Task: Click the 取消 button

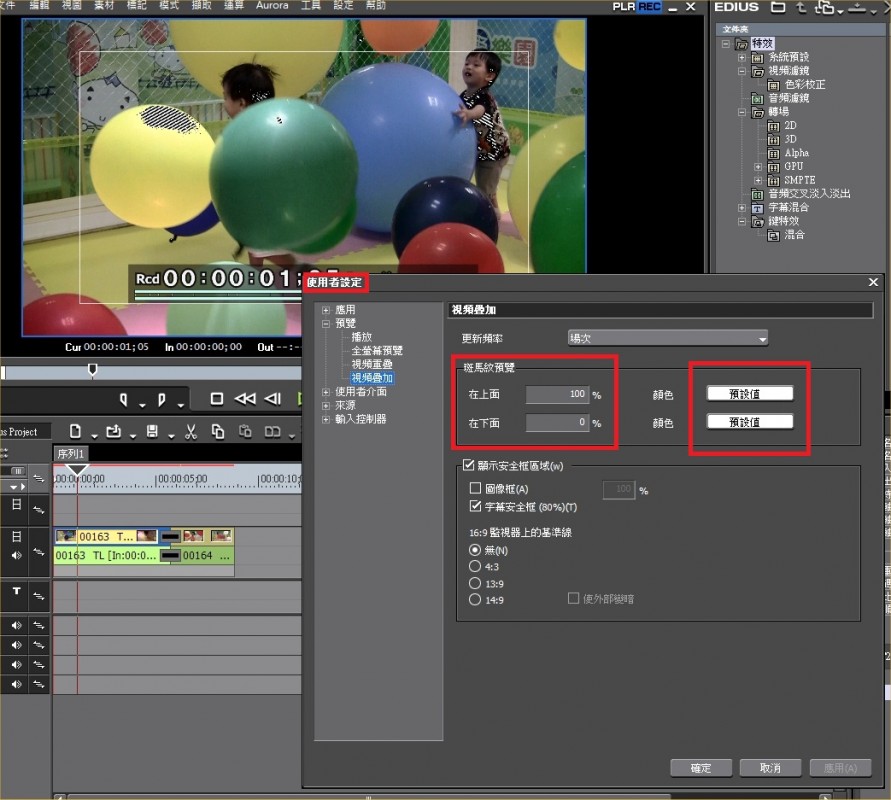Action: point(770,768)
